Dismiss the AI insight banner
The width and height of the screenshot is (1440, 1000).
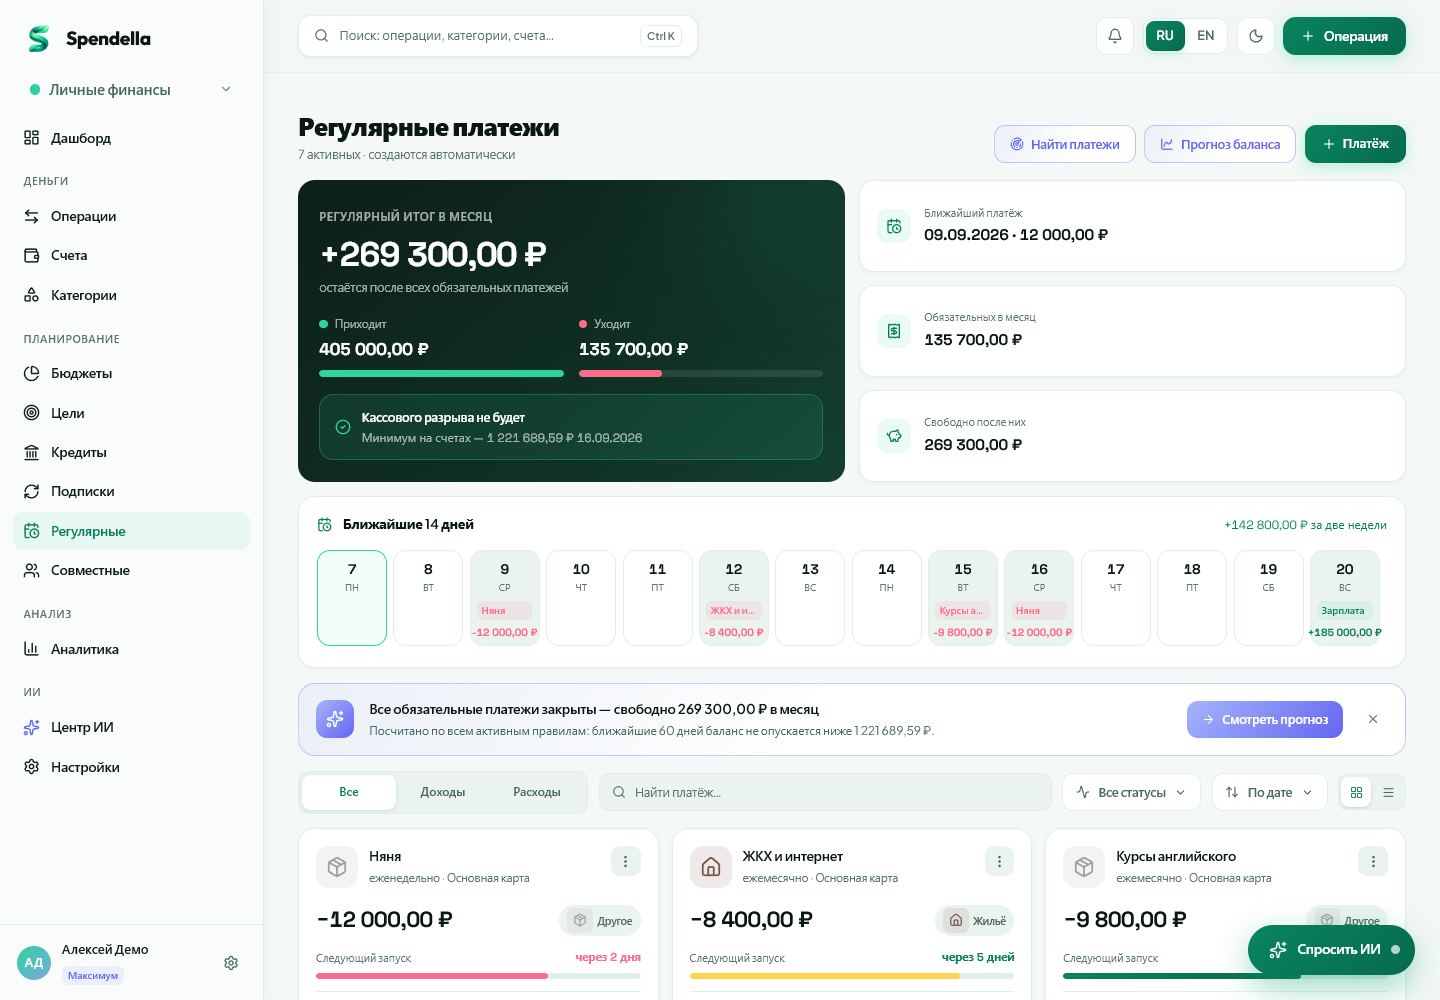pyautogui.click(x=1373, y=719)
